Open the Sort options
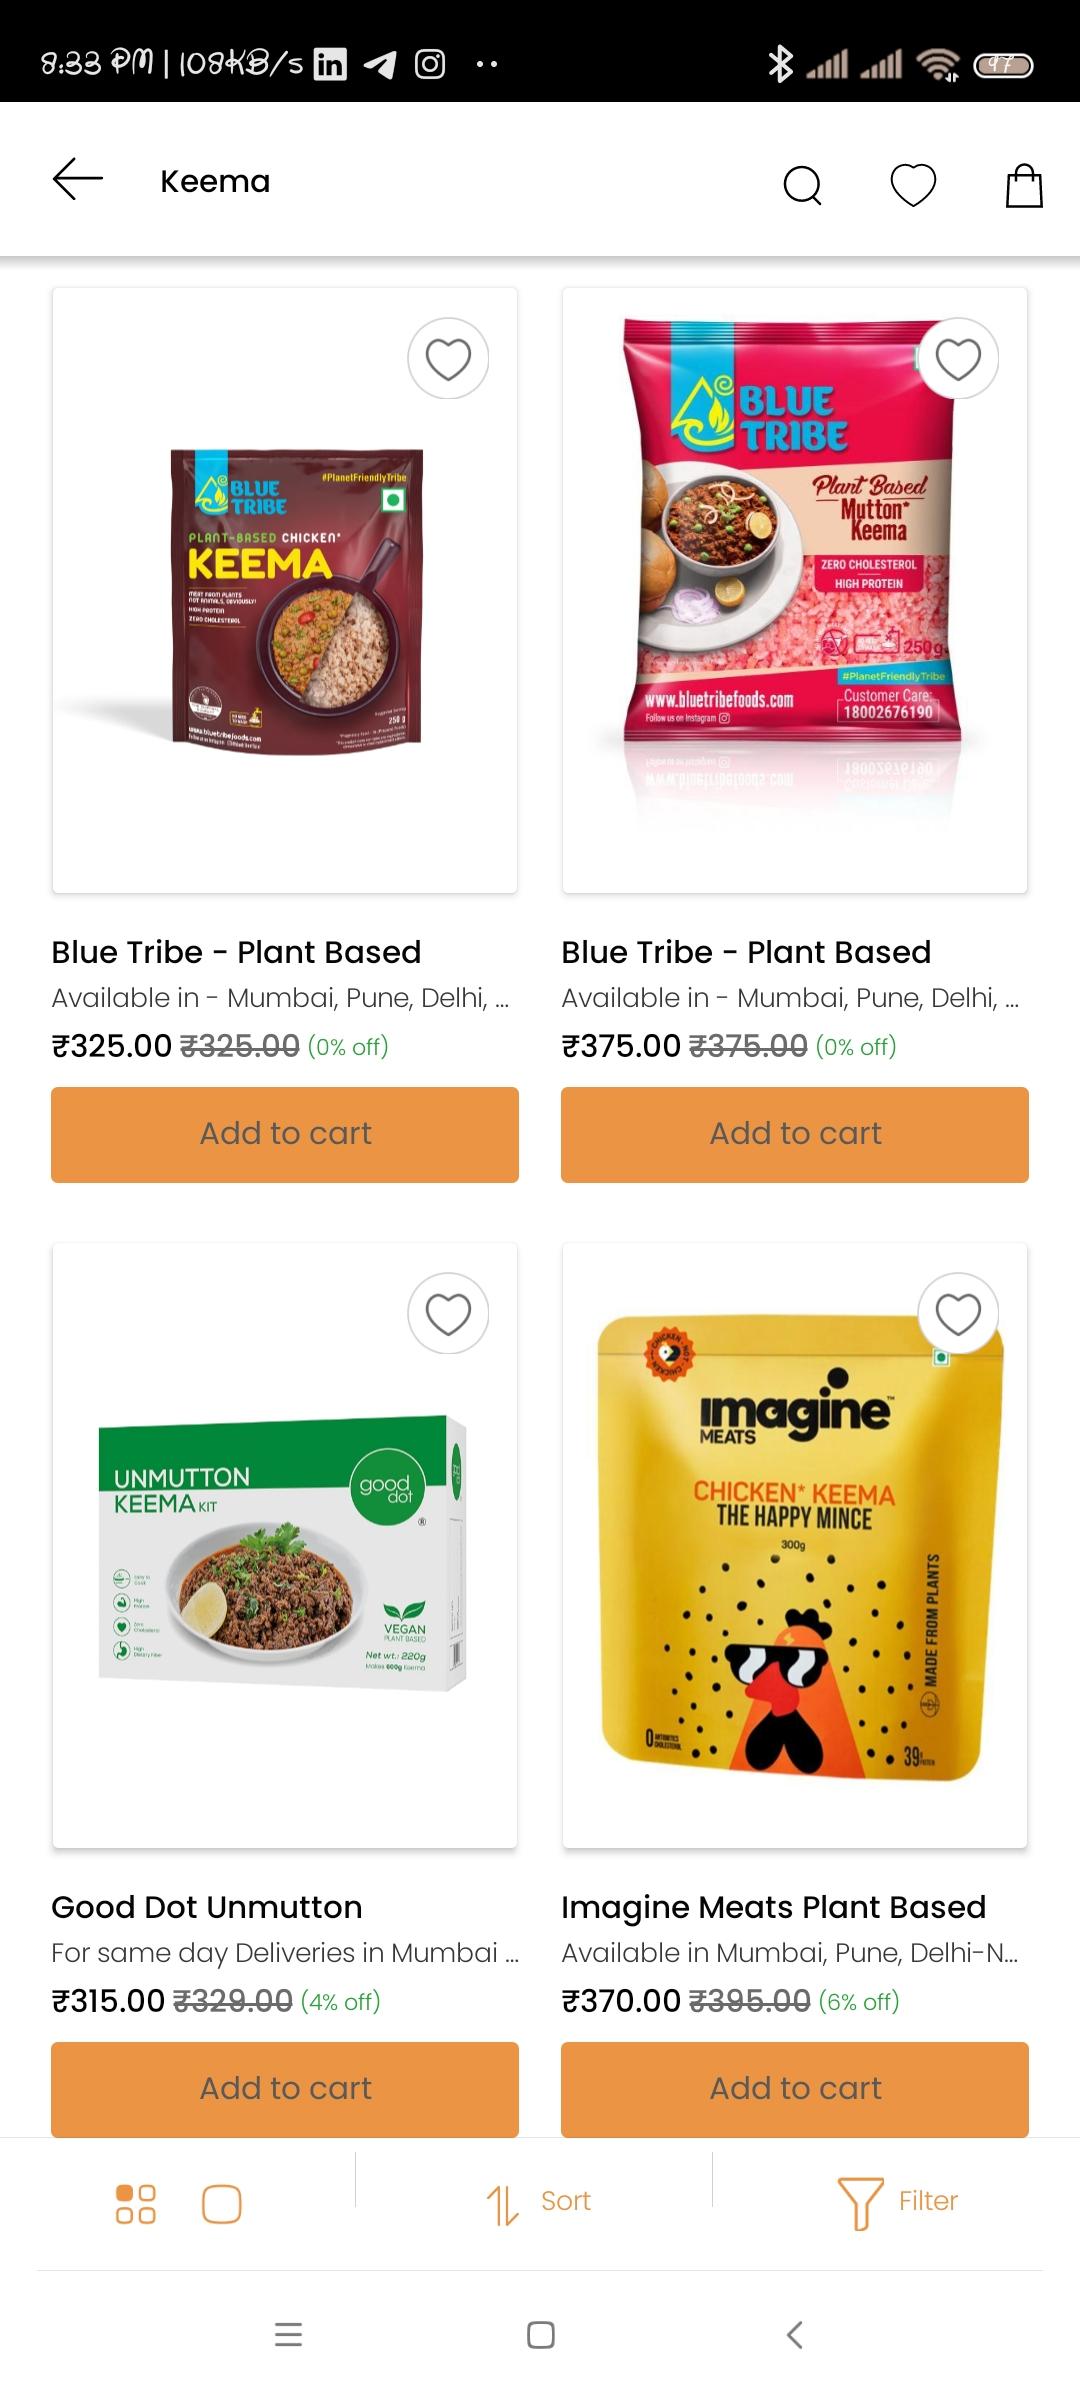Screen dimensions: 1080x2400 [x=538, y=2202]
